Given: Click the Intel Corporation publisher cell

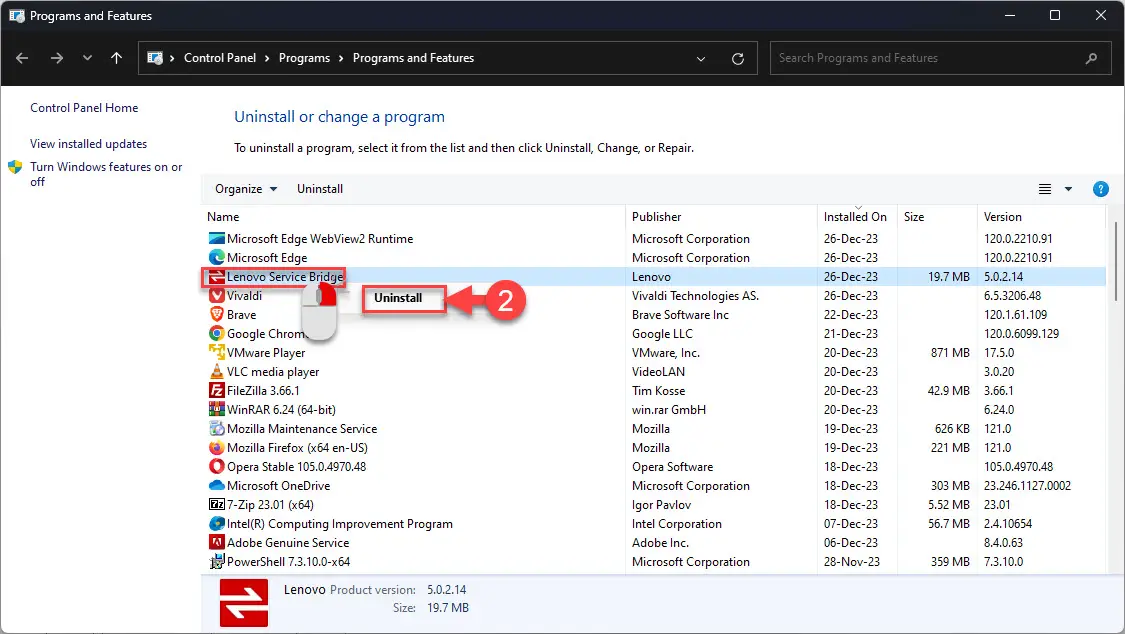Looking at the screenshot, I should click(x=677, y=524).
